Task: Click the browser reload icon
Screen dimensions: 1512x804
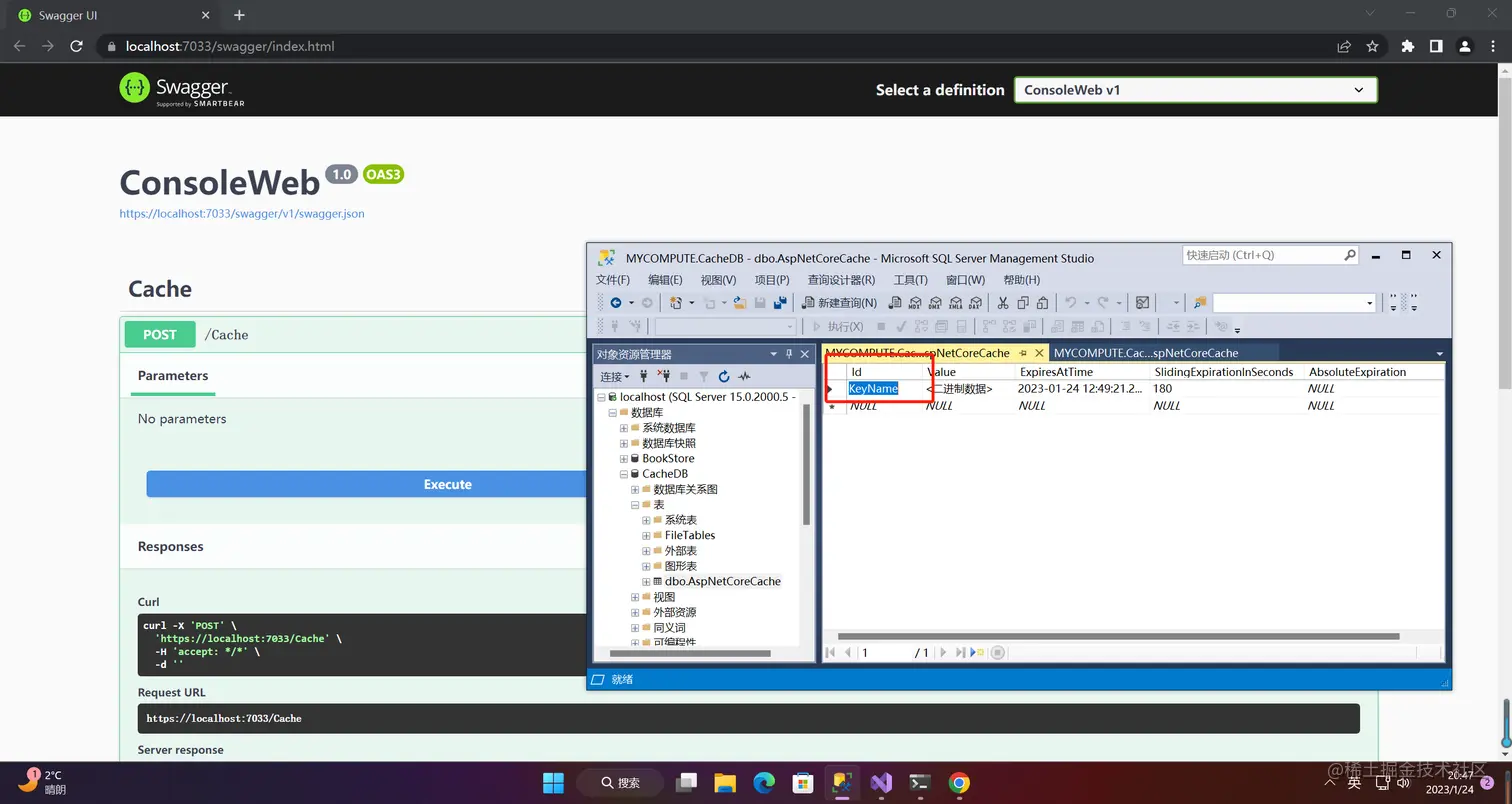Action: [77, 46]
